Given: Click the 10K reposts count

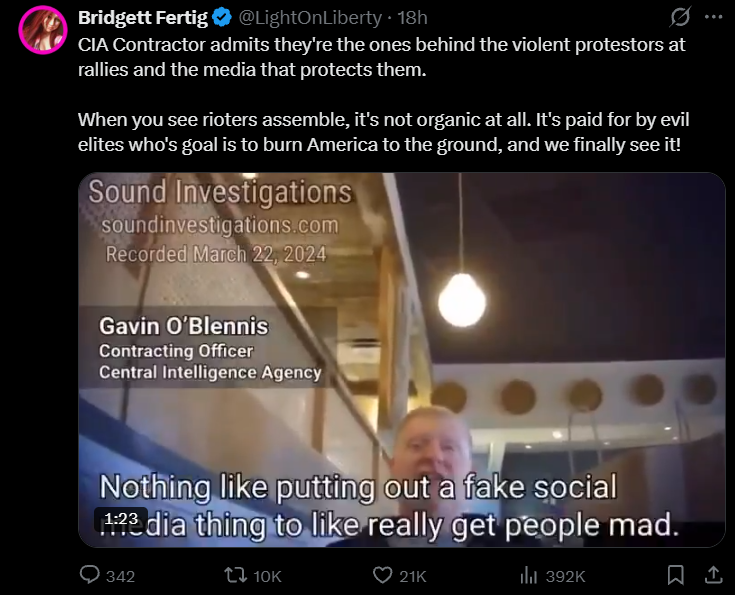Looking at the screenshot, I should coord(267,576).
